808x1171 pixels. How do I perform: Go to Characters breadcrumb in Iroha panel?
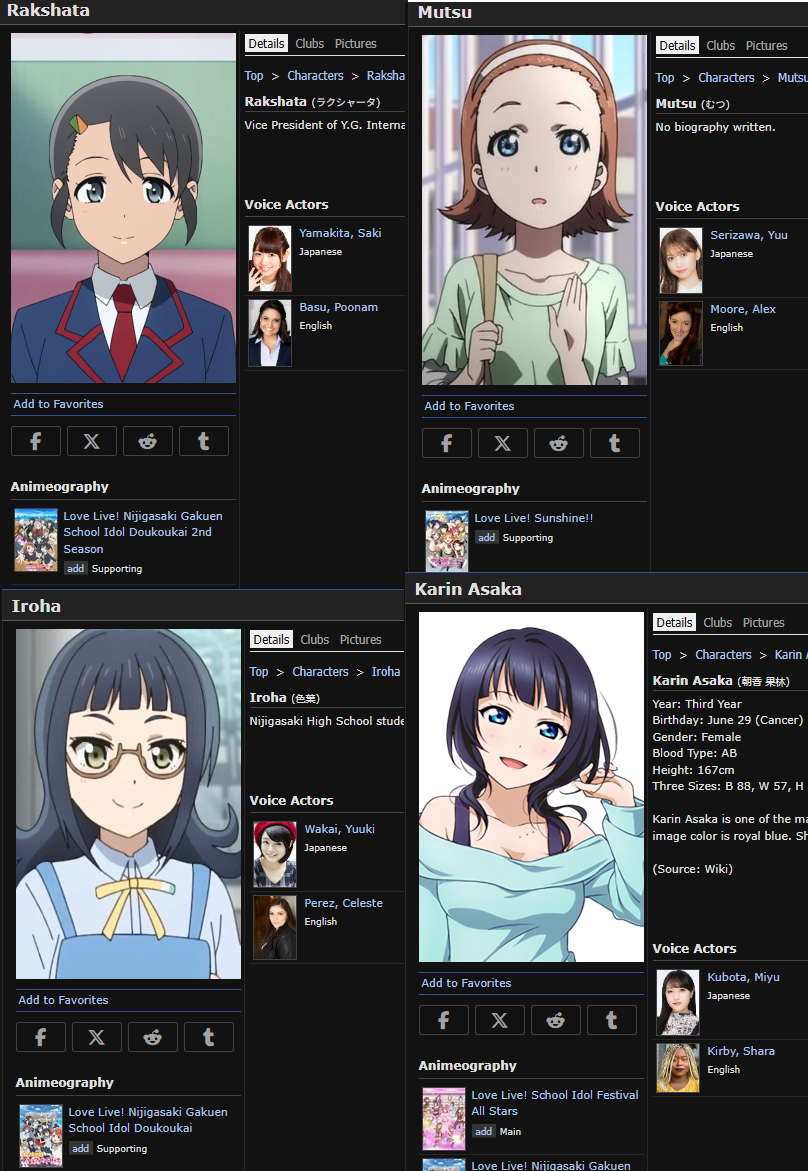(x=320, y=671)
